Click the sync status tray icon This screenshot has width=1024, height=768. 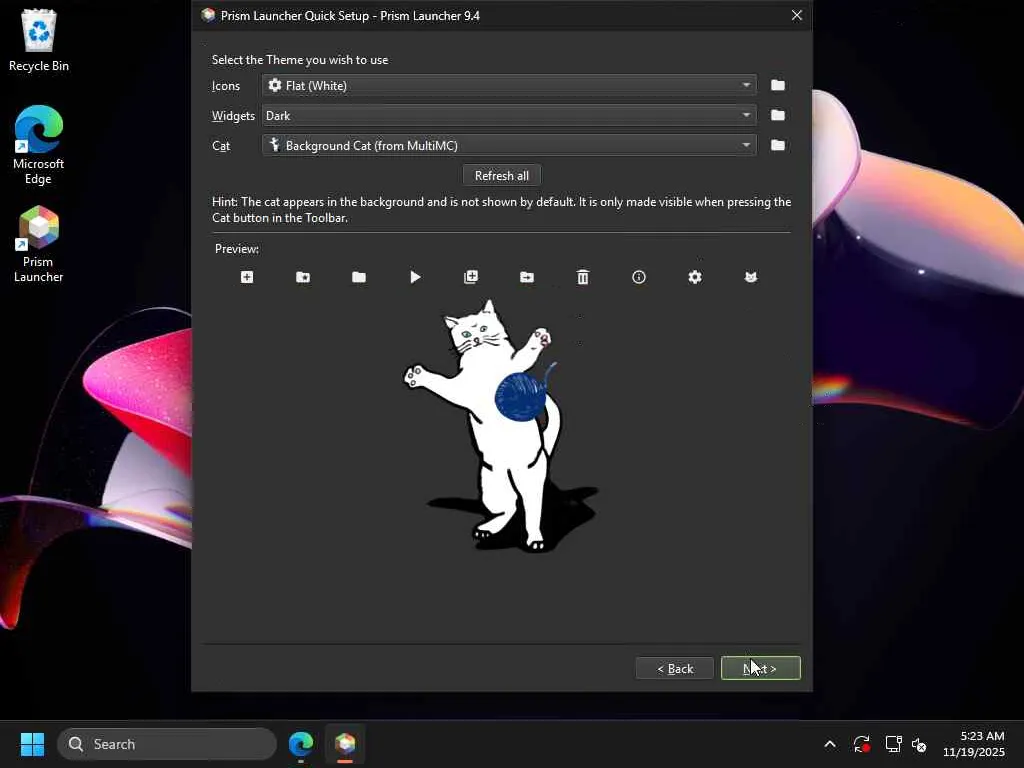click(861, 744)
